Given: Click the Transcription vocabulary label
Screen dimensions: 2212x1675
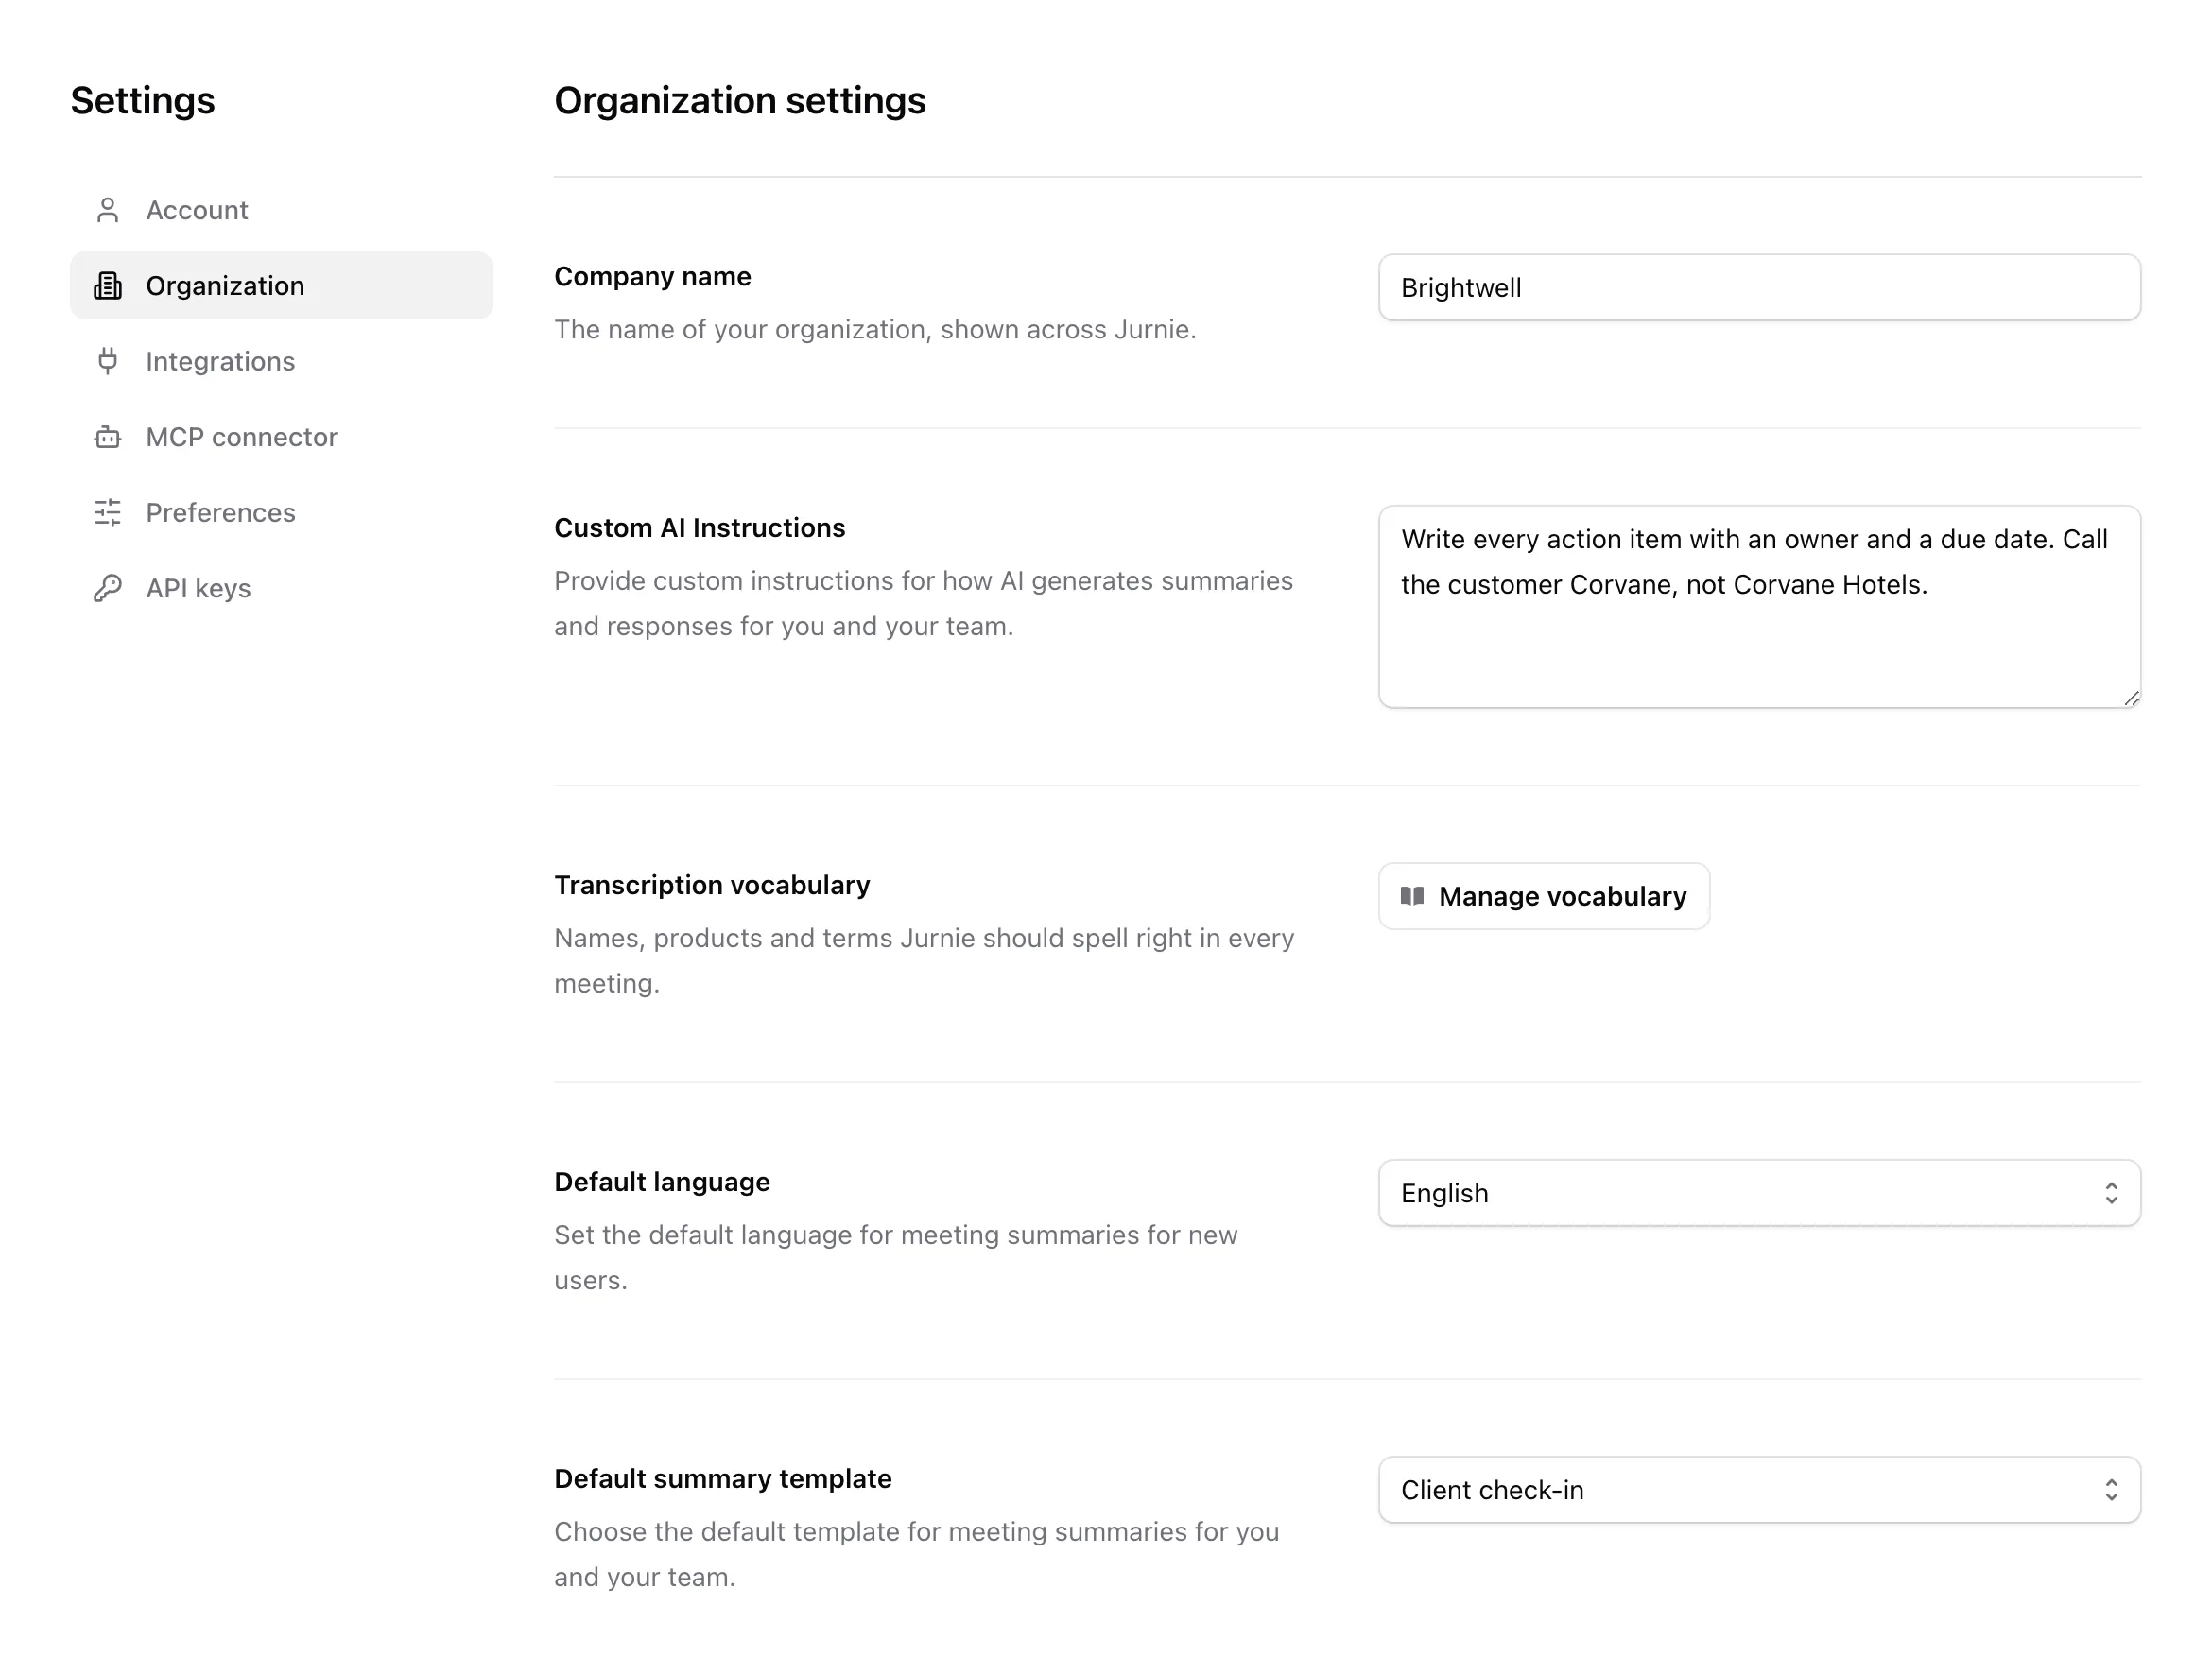Looking at the screenshot, I should click(x=712, y=885).
